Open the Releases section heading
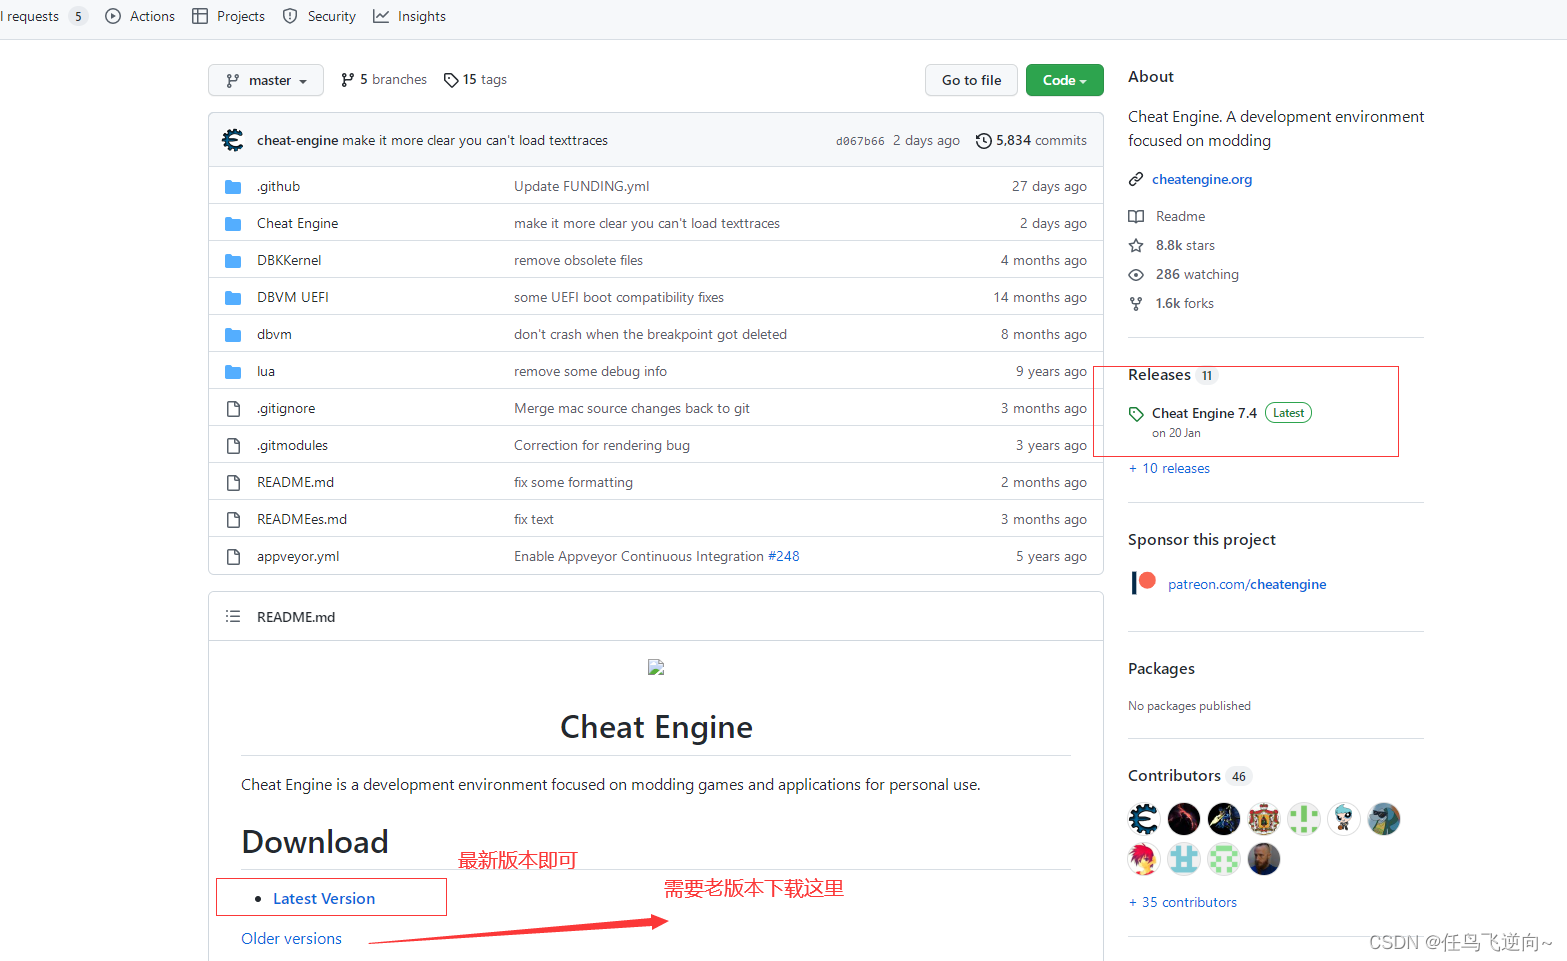This screenshot has height=961, width=1567. 1159,375
